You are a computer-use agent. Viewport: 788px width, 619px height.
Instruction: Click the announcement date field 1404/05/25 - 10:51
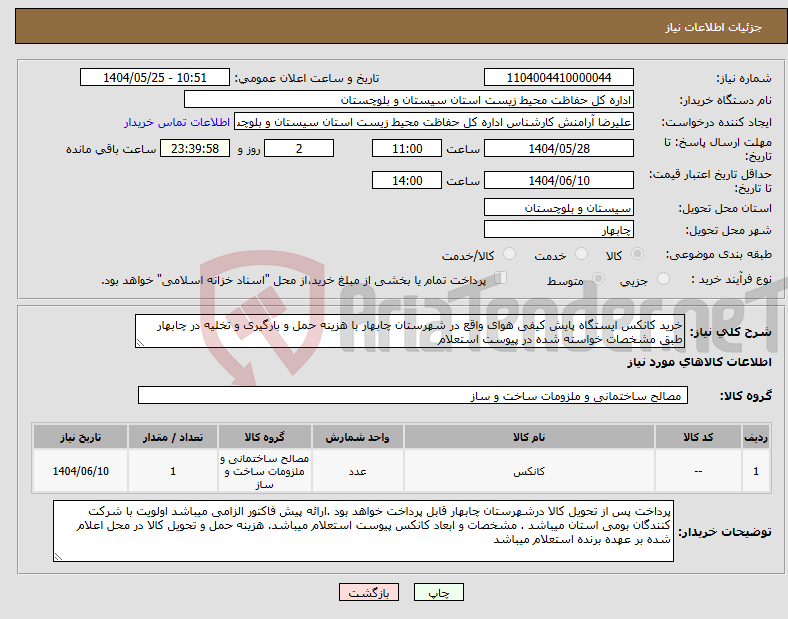(155, 77)
